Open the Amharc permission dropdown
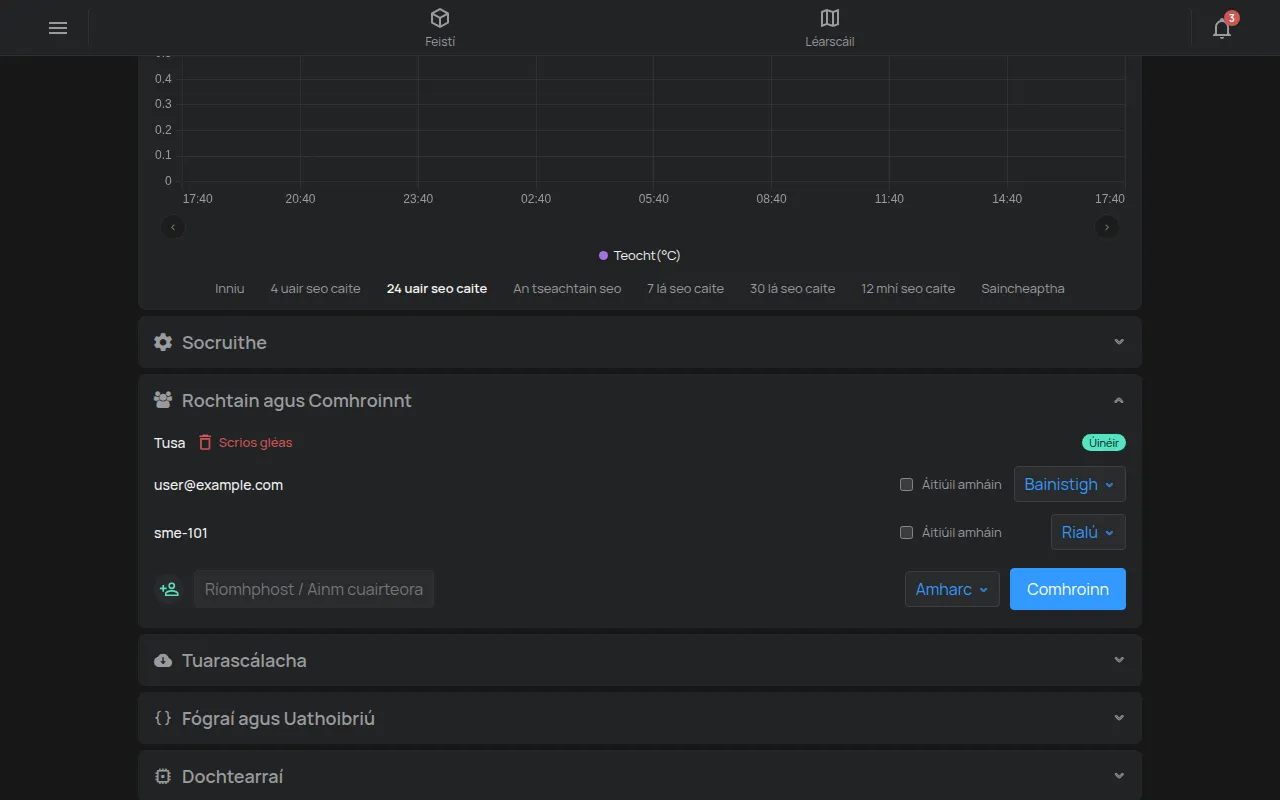Screen dimensions: 1280x800 coord(952,589)
